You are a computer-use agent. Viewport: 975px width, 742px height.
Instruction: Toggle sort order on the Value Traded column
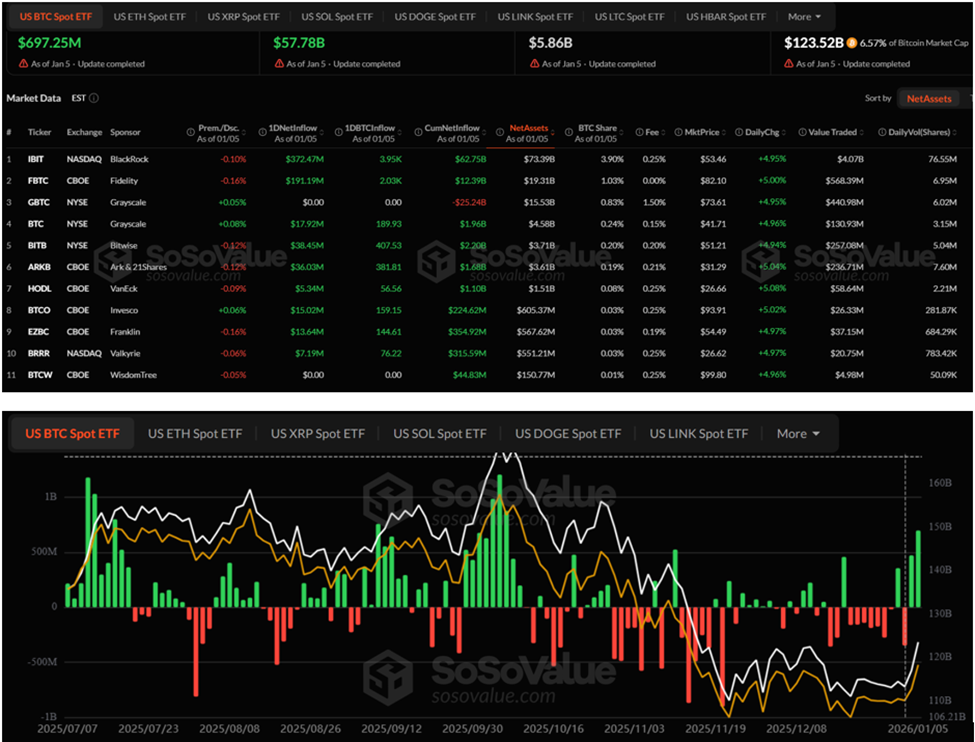coord(861,131)
